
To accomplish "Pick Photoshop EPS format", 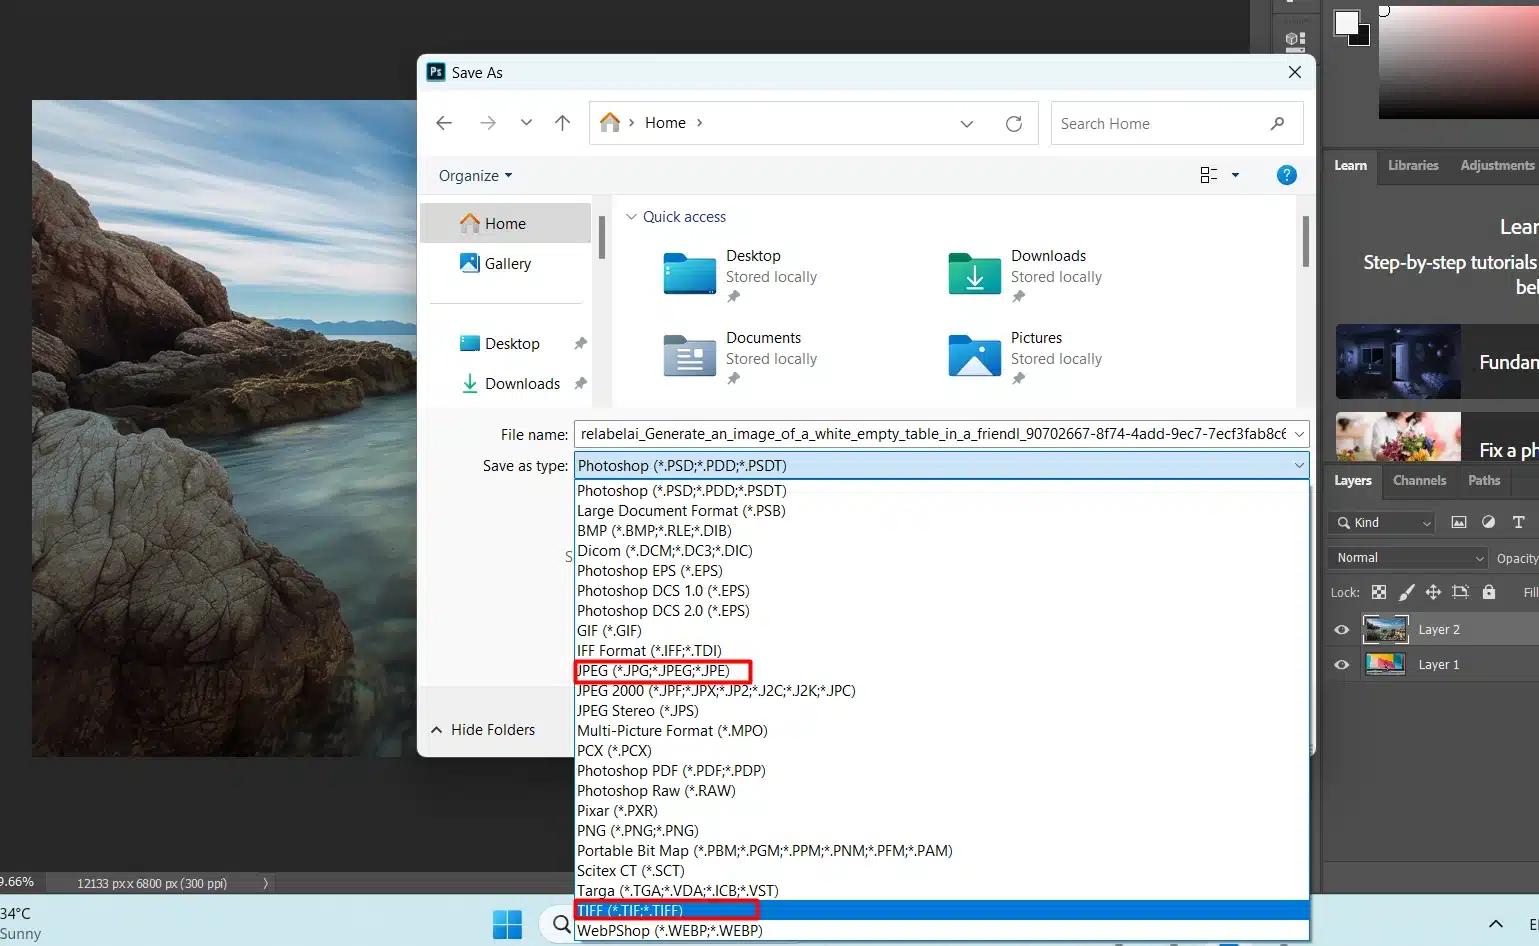I will [x=941, y=571].
